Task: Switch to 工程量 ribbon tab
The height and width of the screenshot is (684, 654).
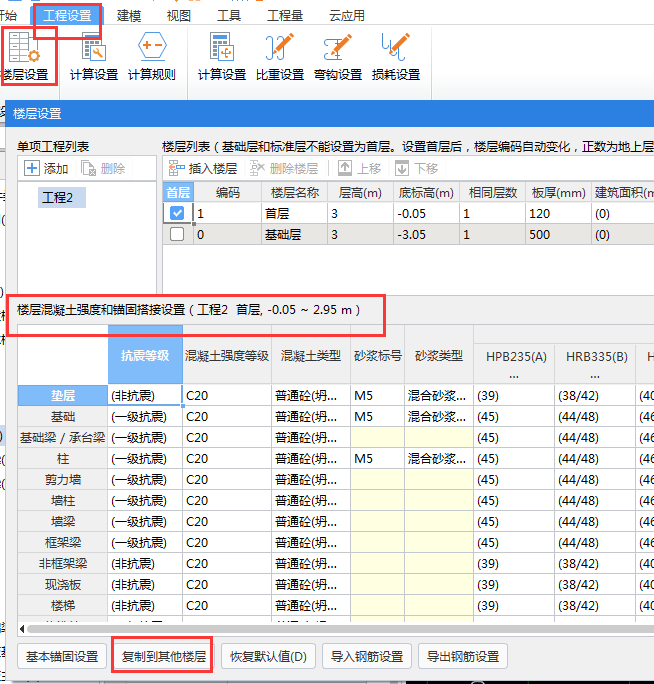Action: (285, 16)
